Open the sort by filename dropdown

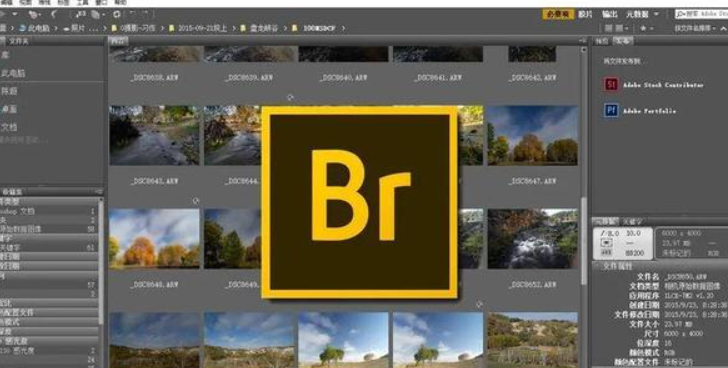click(x=695, y=28)
